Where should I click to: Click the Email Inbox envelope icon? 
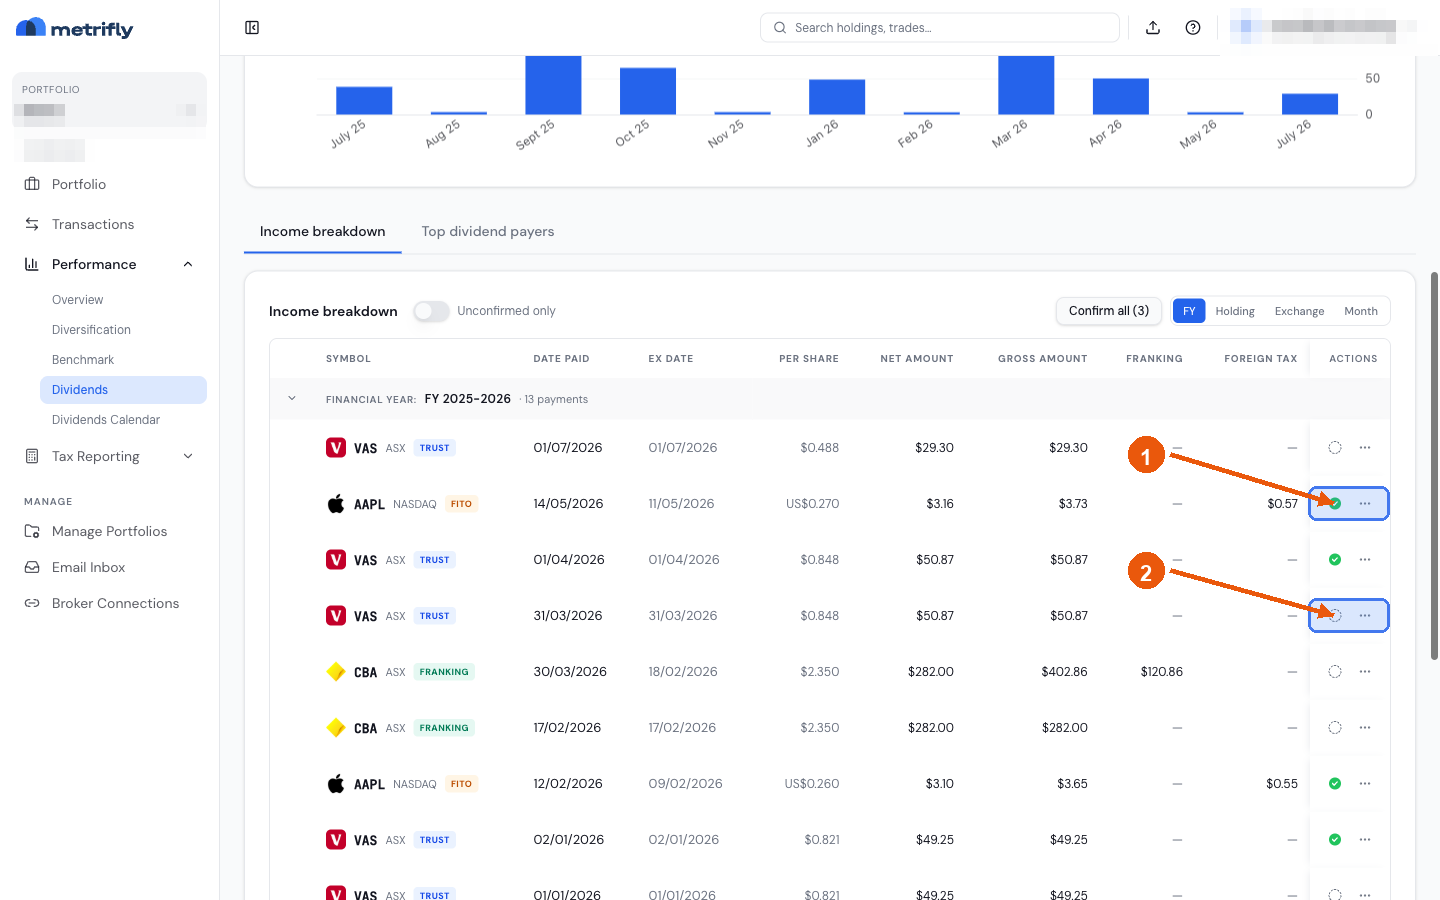point(32,567)
